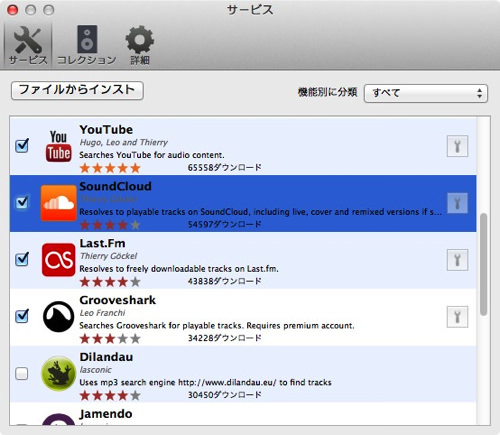Image resolution: width=500 pixels, height=435 pixels.
Task: Open the 詳細 gear tab
Action: [140, 45]
